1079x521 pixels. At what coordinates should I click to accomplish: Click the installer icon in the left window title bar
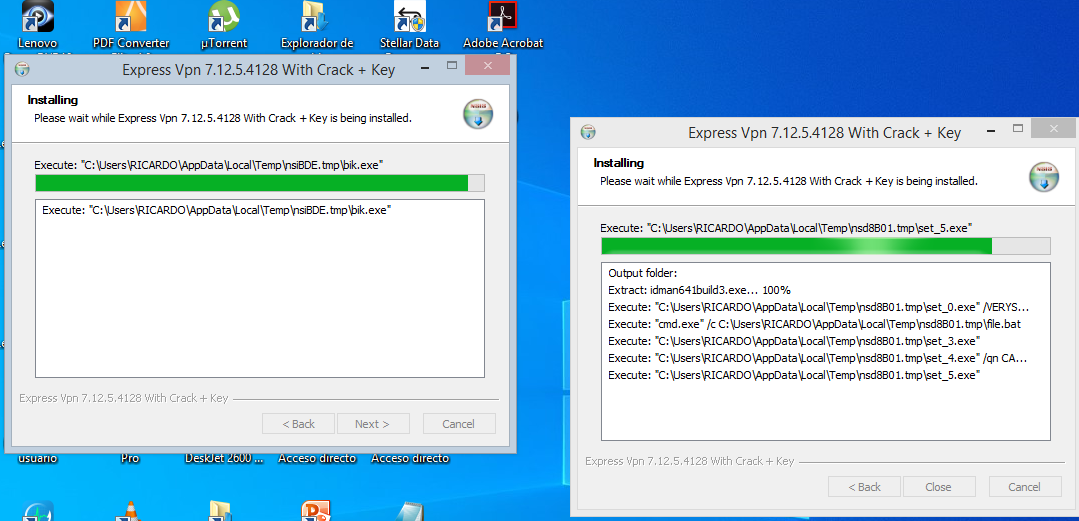(x=23, y=70)
